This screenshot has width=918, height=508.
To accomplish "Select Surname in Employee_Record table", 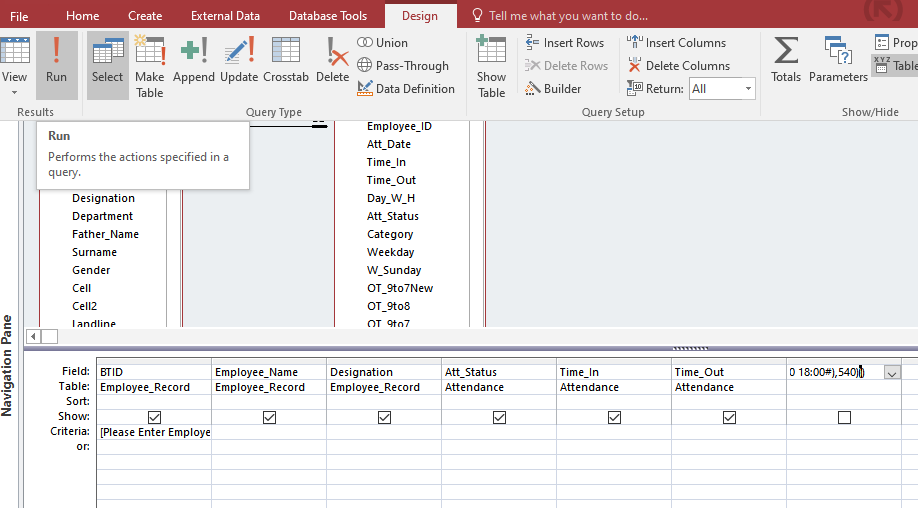I will tap(94, 252).
